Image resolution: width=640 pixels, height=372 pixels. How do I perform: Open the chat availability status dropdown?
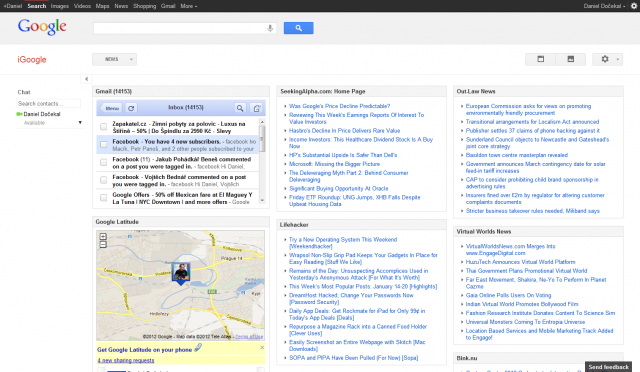tap(80, 123)
